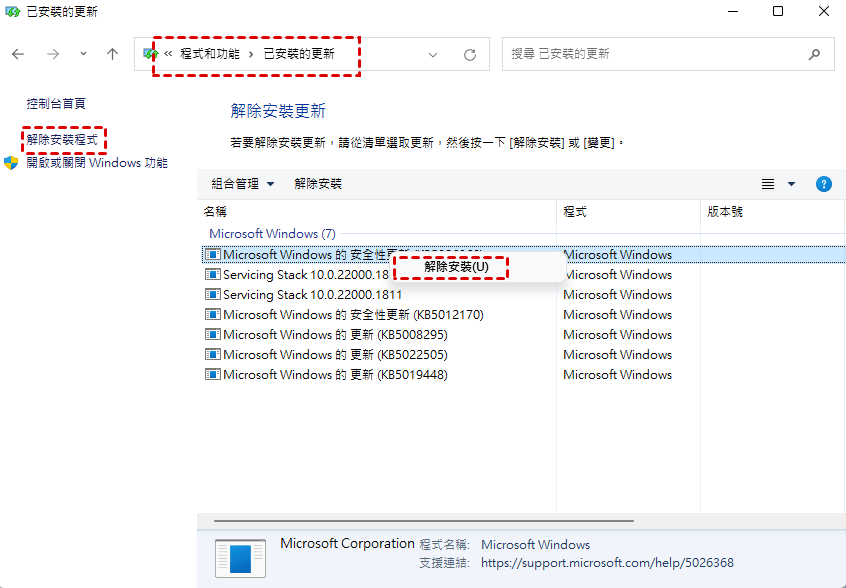Open help with the blue question icon
Image resolution: width=846 pixels, height=588 pixels.
click(x=823, y=184)
